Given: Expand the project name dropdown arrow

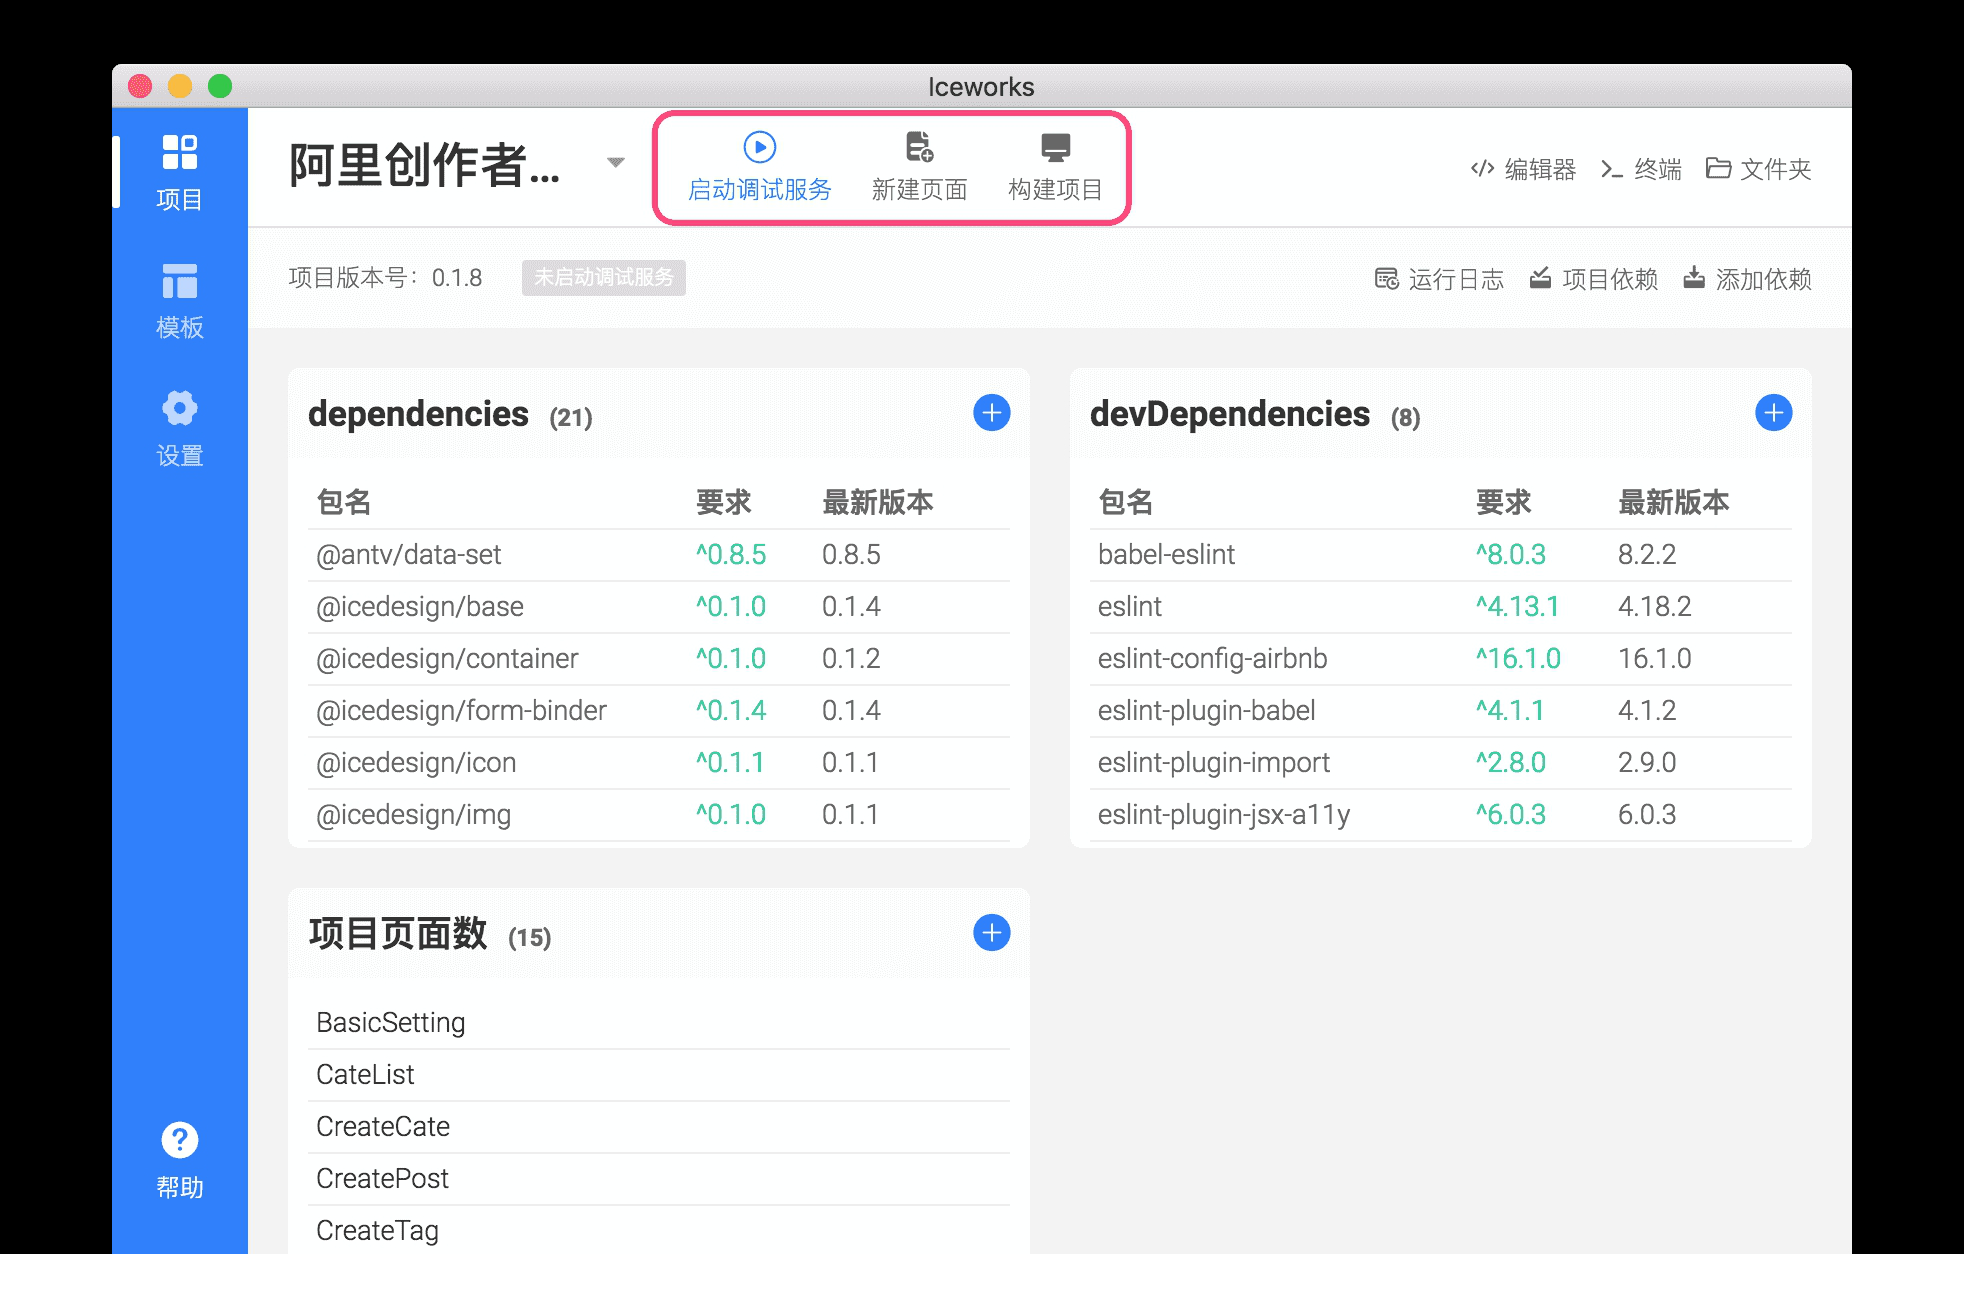Looking at the screenshot, I should click(616, 162).
